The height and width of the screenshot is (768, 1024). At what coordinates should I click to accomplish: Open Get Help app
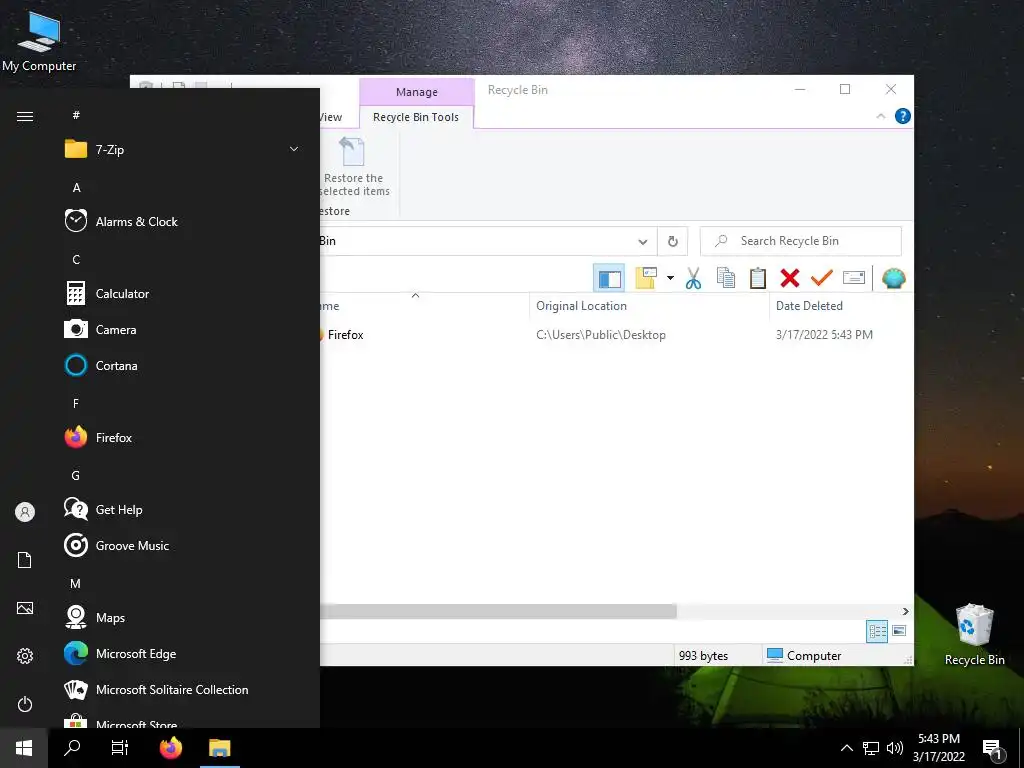182,509
